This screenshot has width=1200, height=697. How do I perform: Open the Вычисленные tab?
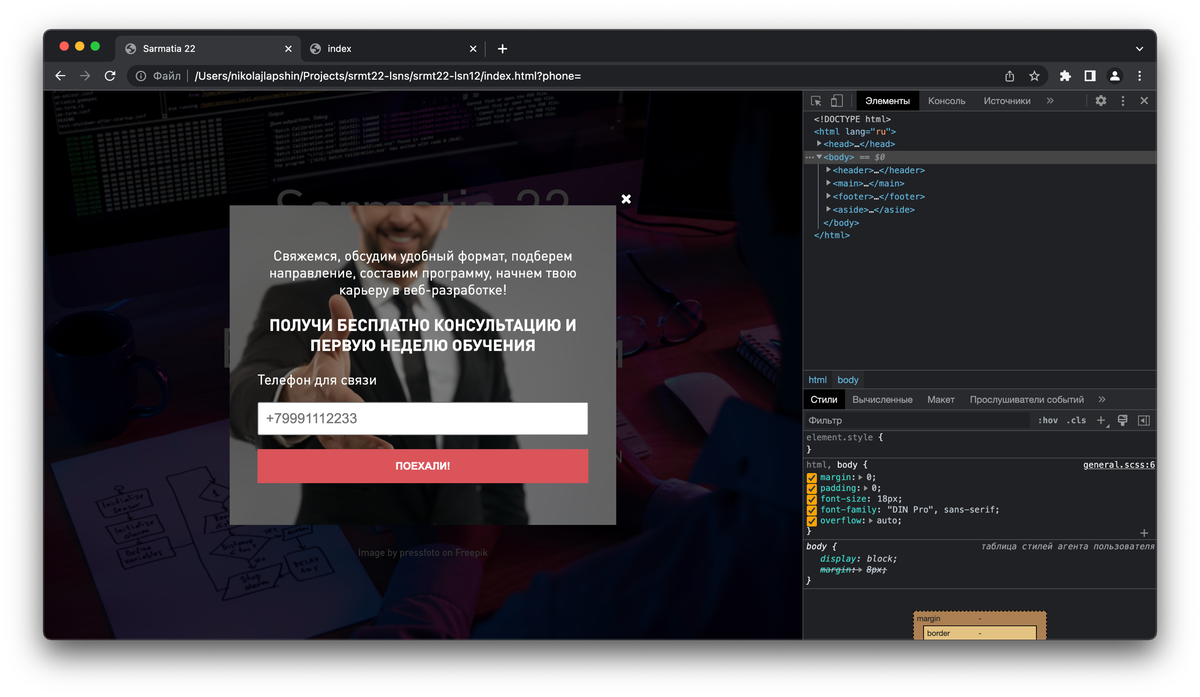point(882,400)
